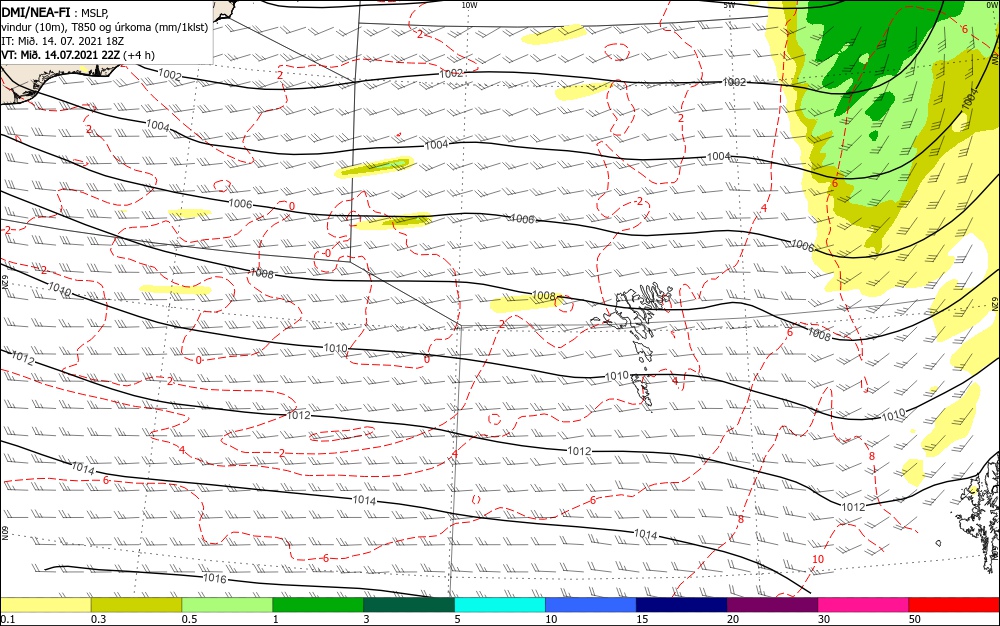
Task: Click the 1016 isobar label
Action: click(x=214, y=579)
